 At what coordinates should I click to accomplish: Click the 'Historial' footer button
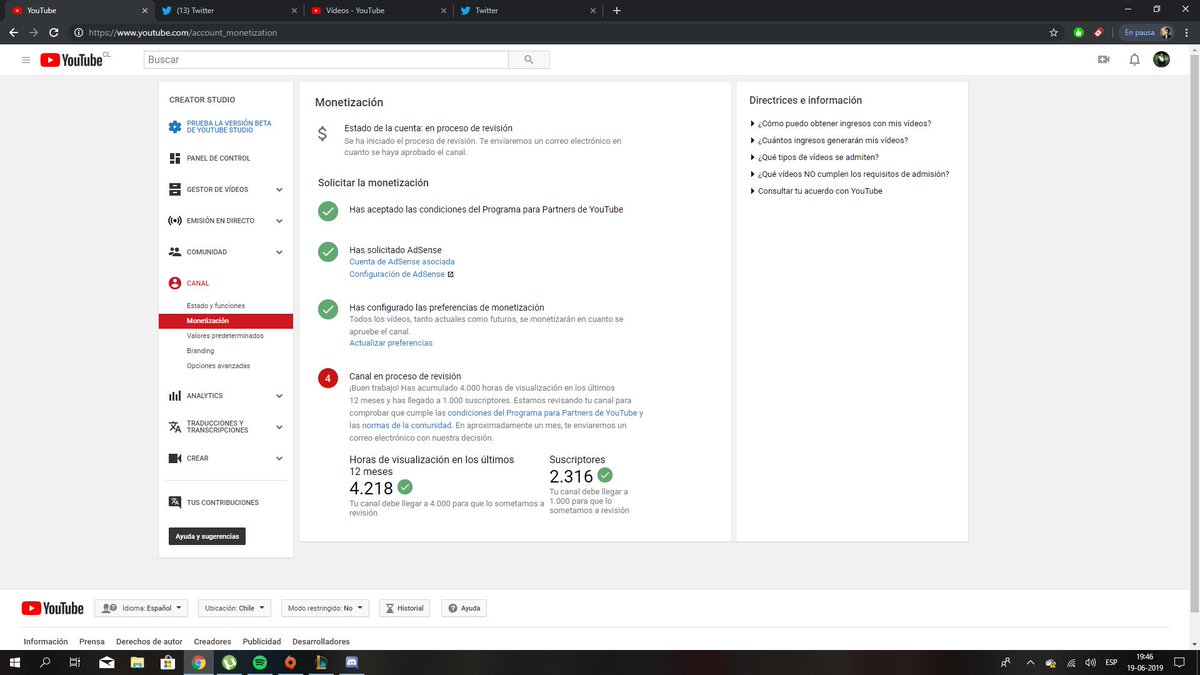click(403, 608)
